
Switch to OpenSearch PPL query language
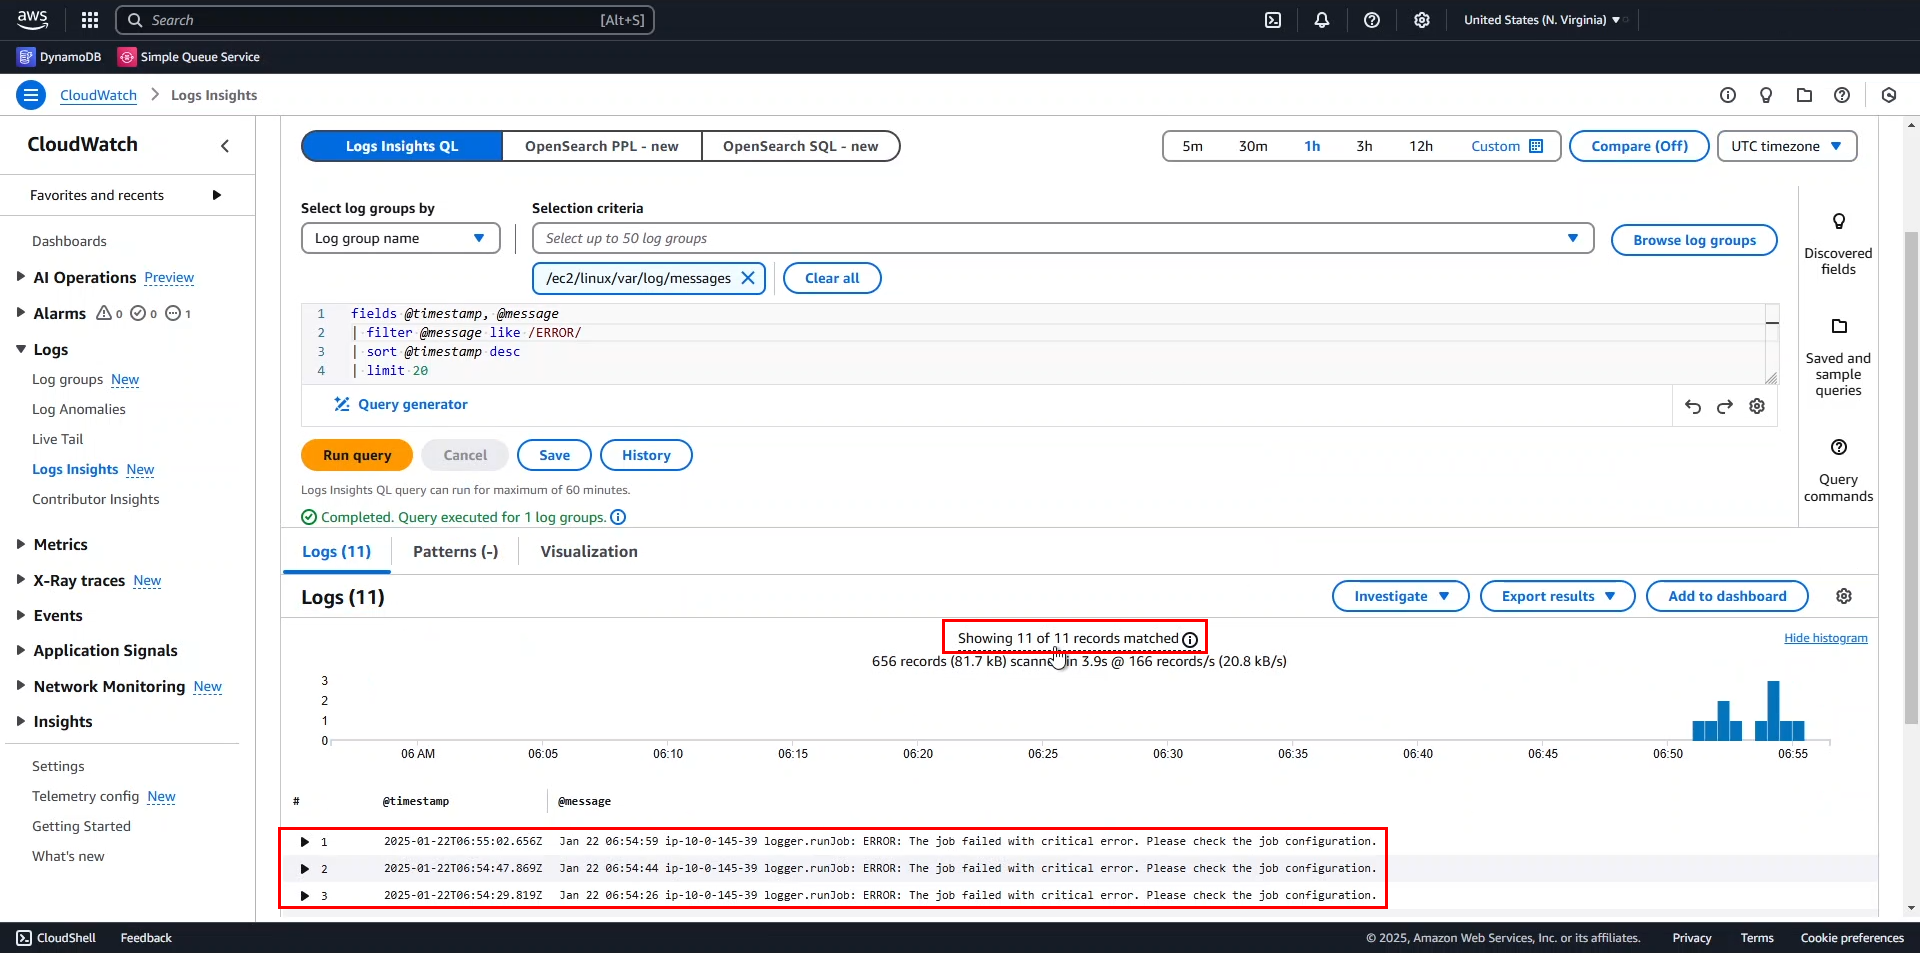point(601,146)
